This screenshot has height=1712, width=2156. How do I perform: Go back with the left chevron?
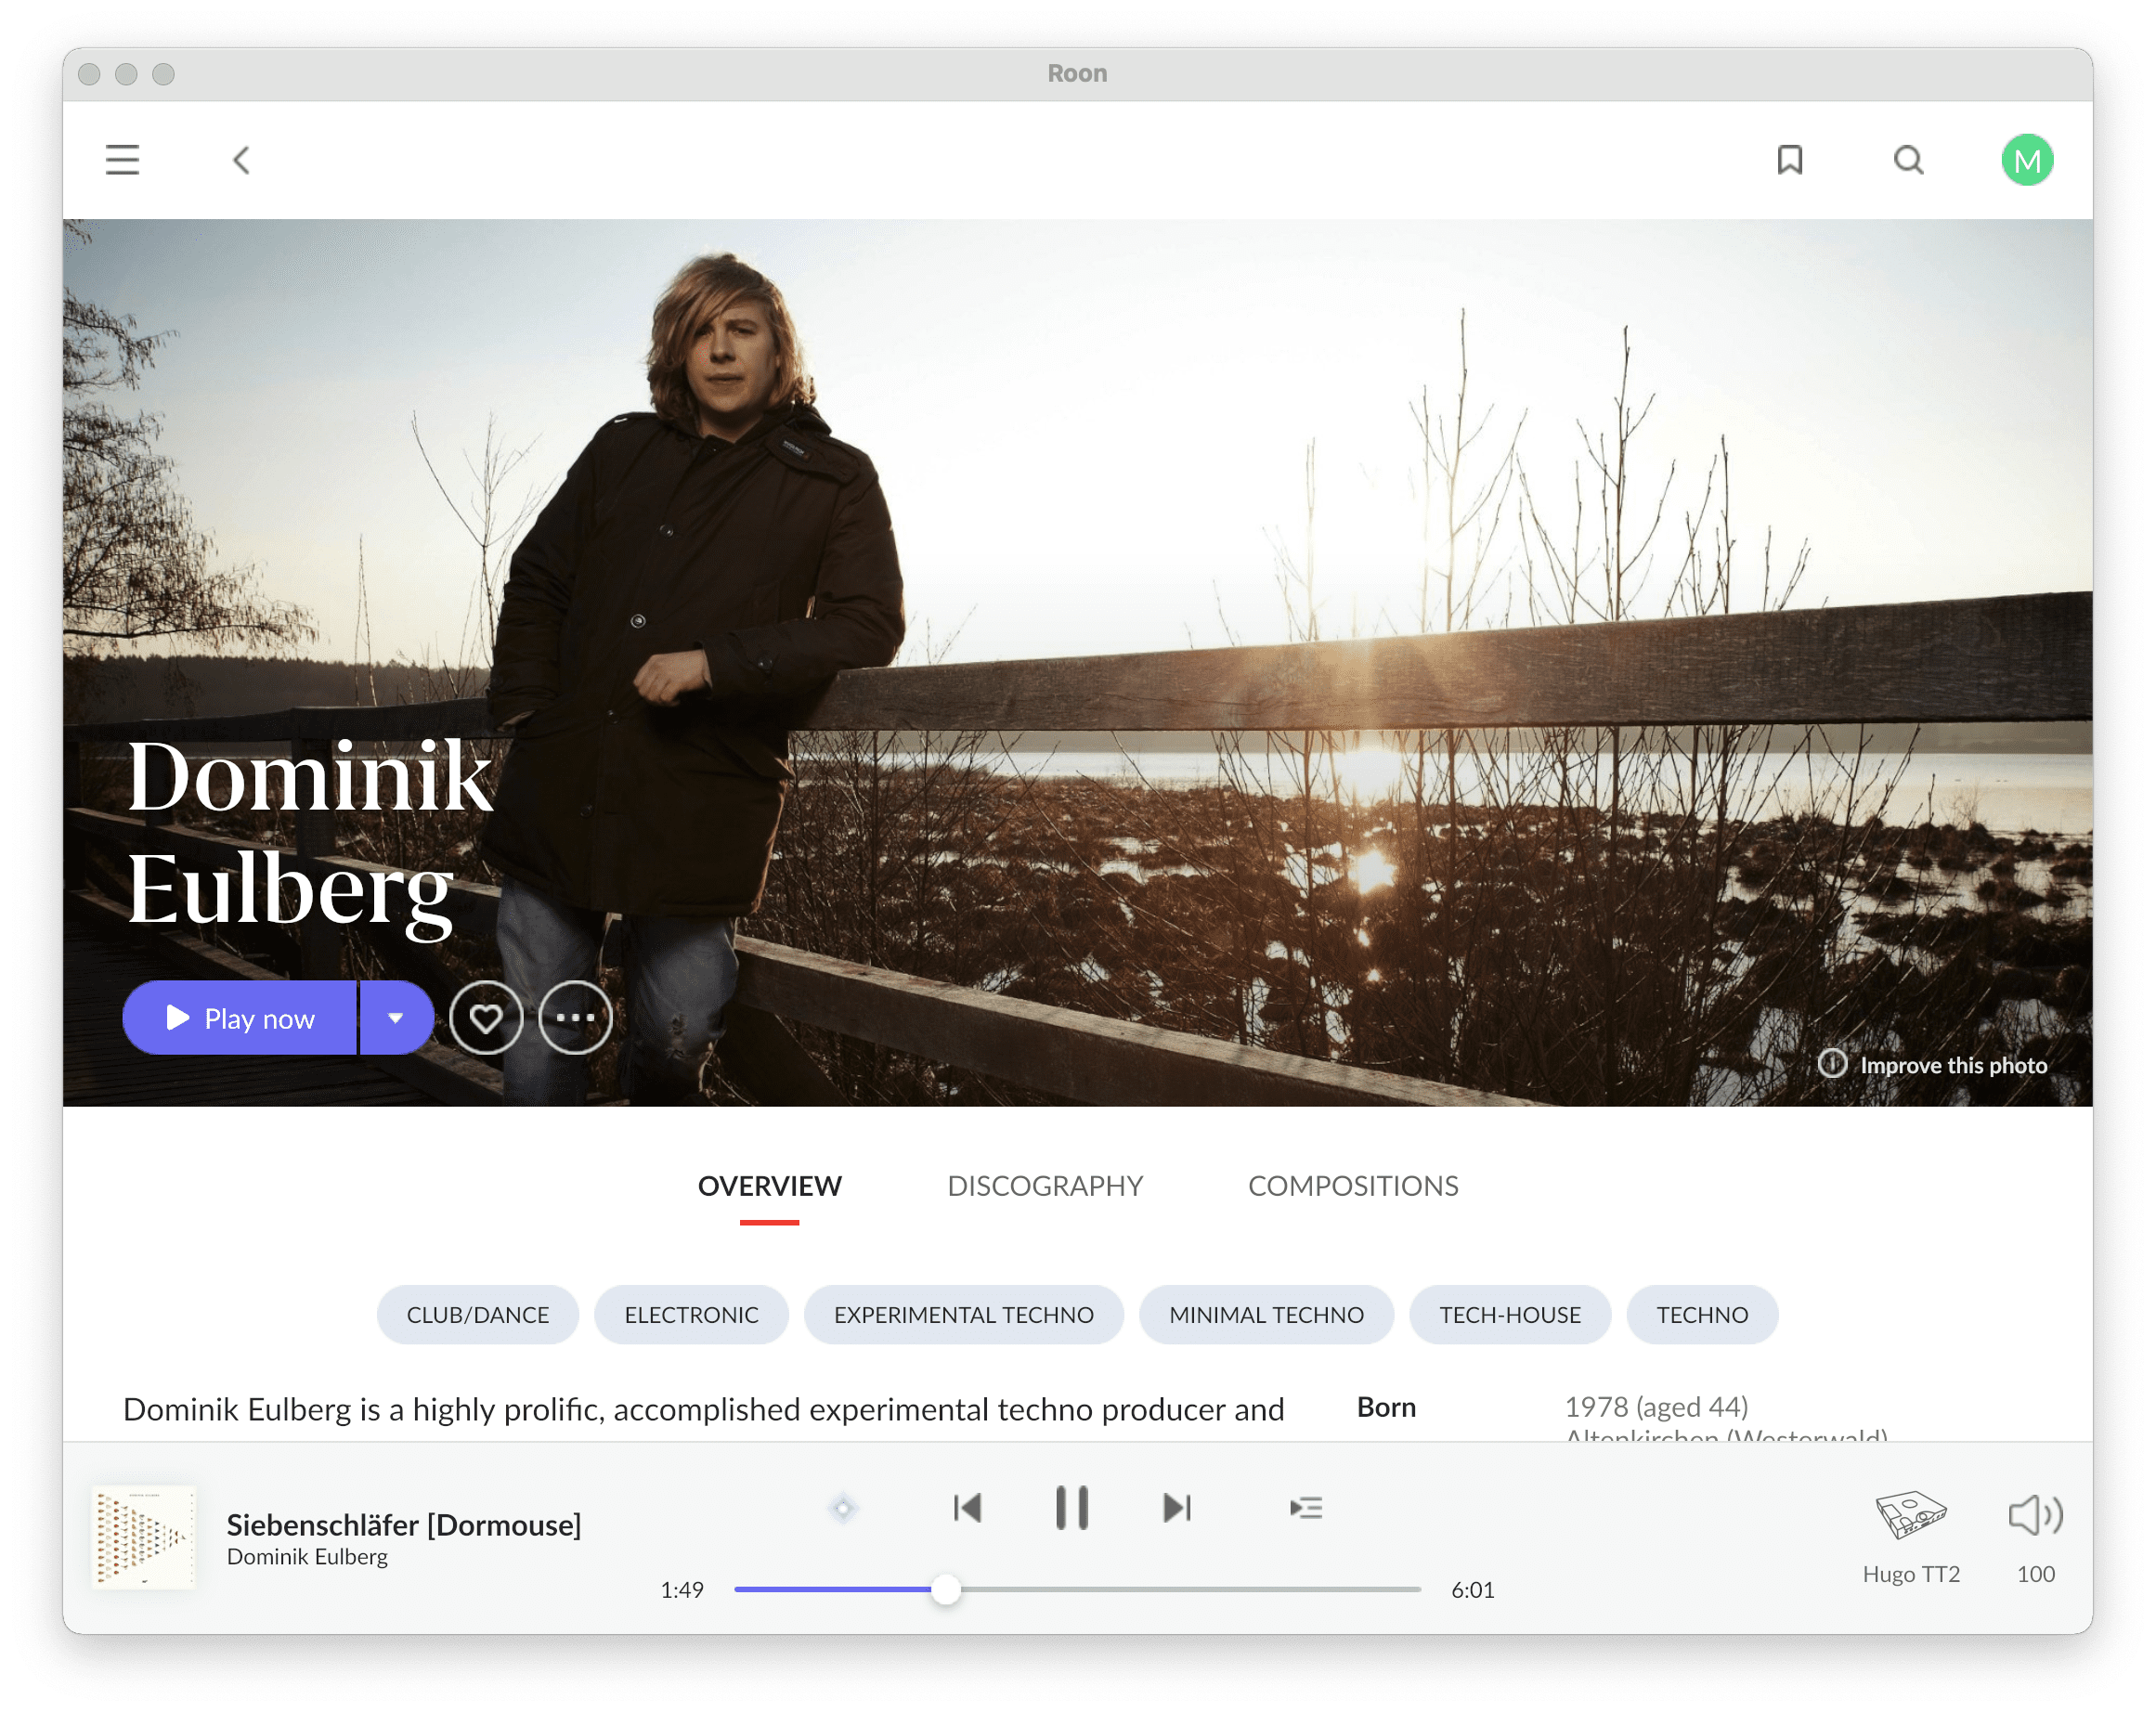(x=241, y=160)
